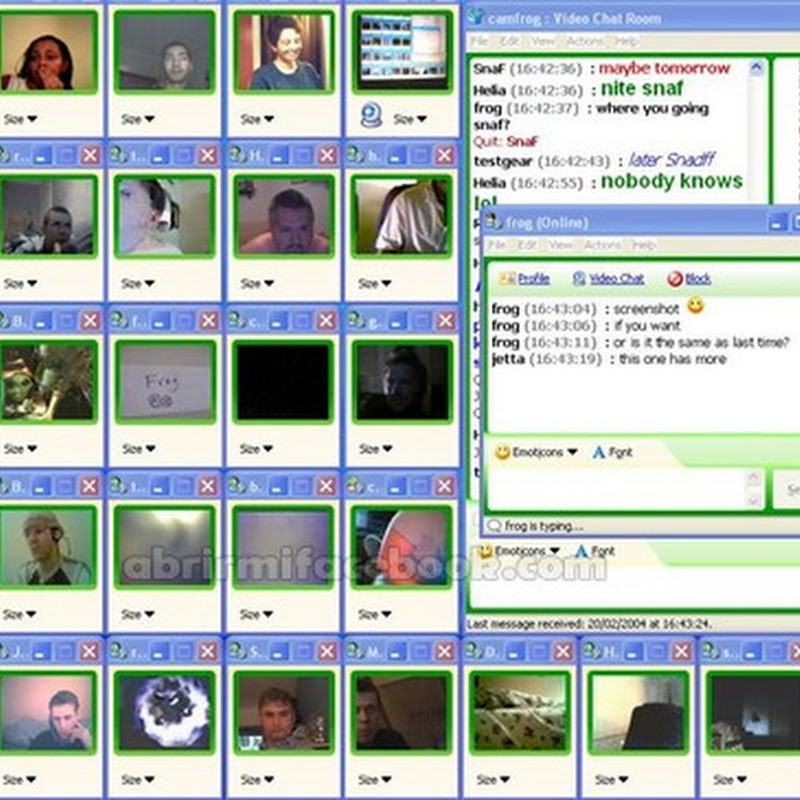The width and height of the screenshot is (800, 800).
Task: Open Emoticons dropdown in the frog (Online) window
Action: click(x=536, y=452)
